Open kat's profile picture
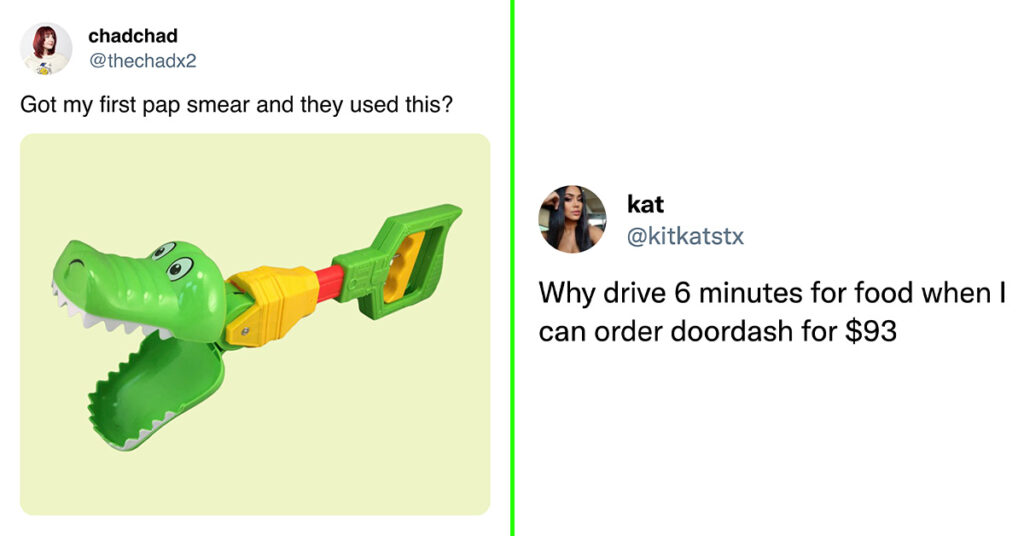This screenshot has width=1024, height=536. click(572, 219)
